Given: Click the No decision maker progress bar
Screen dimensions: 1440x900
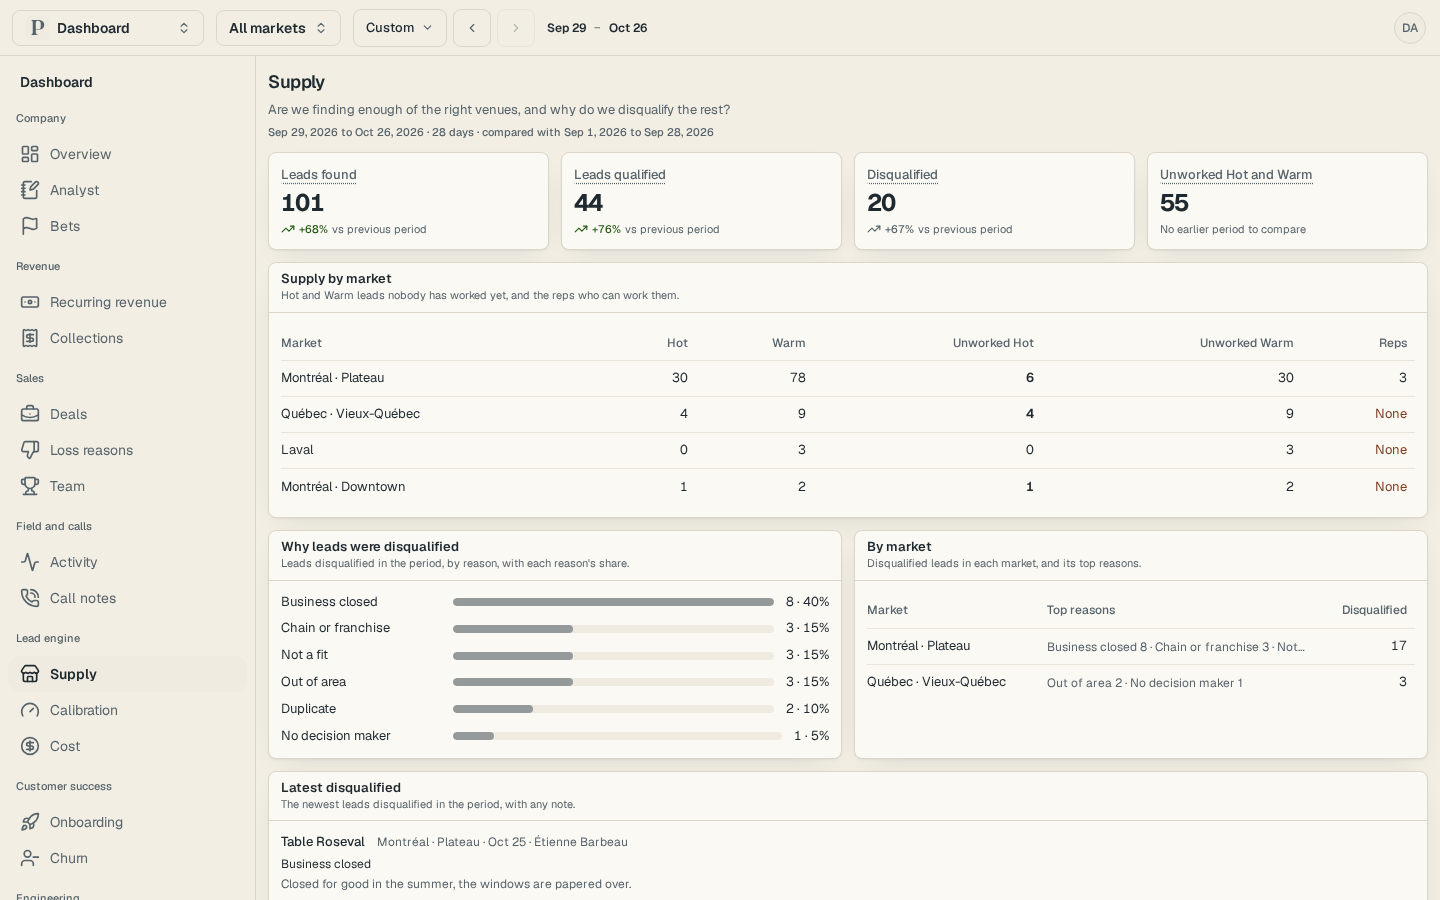Looking at the screenshot, I should pyautogui.click(x=617, y=736).
